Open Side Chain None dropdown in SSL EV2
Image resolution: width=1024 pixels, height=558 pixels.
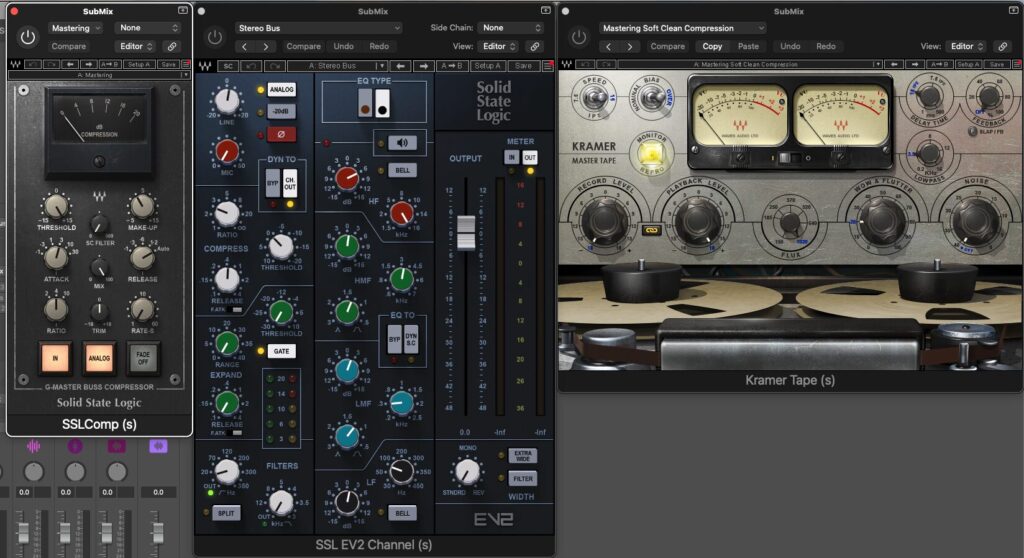point(511,28)
